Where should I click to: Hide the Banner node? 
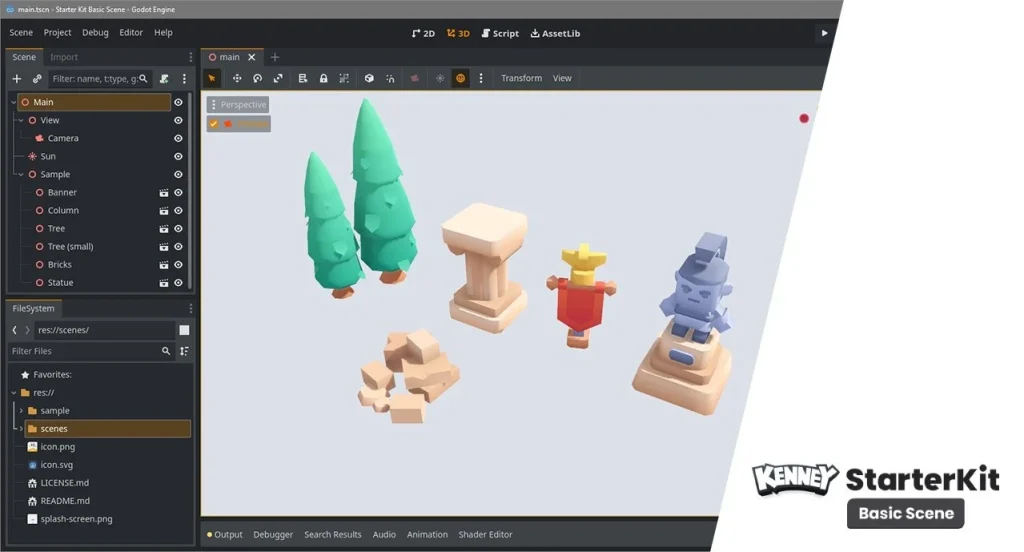pyautogui.click(x=178, y=193)
